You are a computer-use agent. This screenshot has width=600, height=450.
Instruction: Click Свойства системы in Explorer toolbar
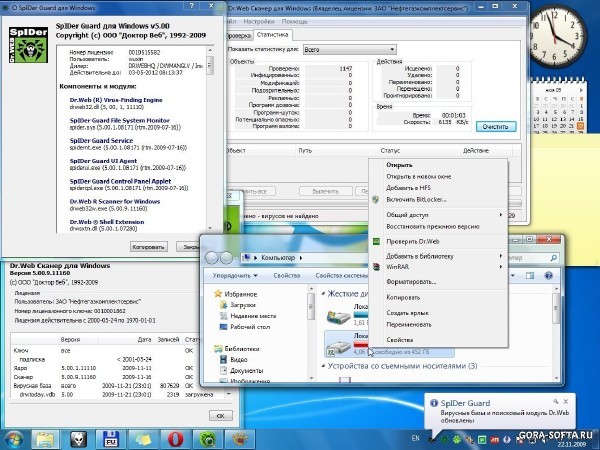340,276
